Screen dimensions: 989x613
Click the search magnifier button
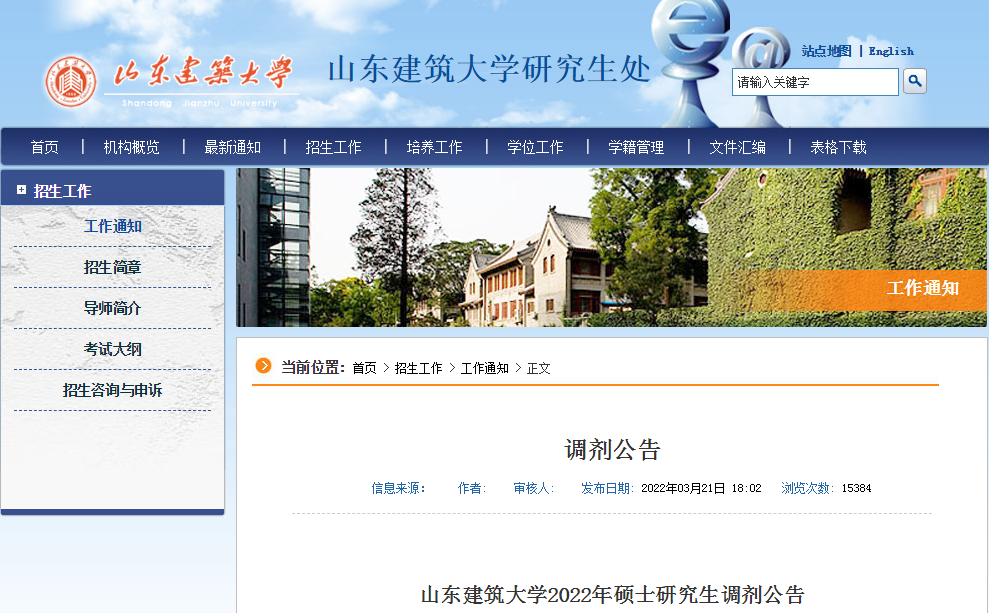(915, 81)
